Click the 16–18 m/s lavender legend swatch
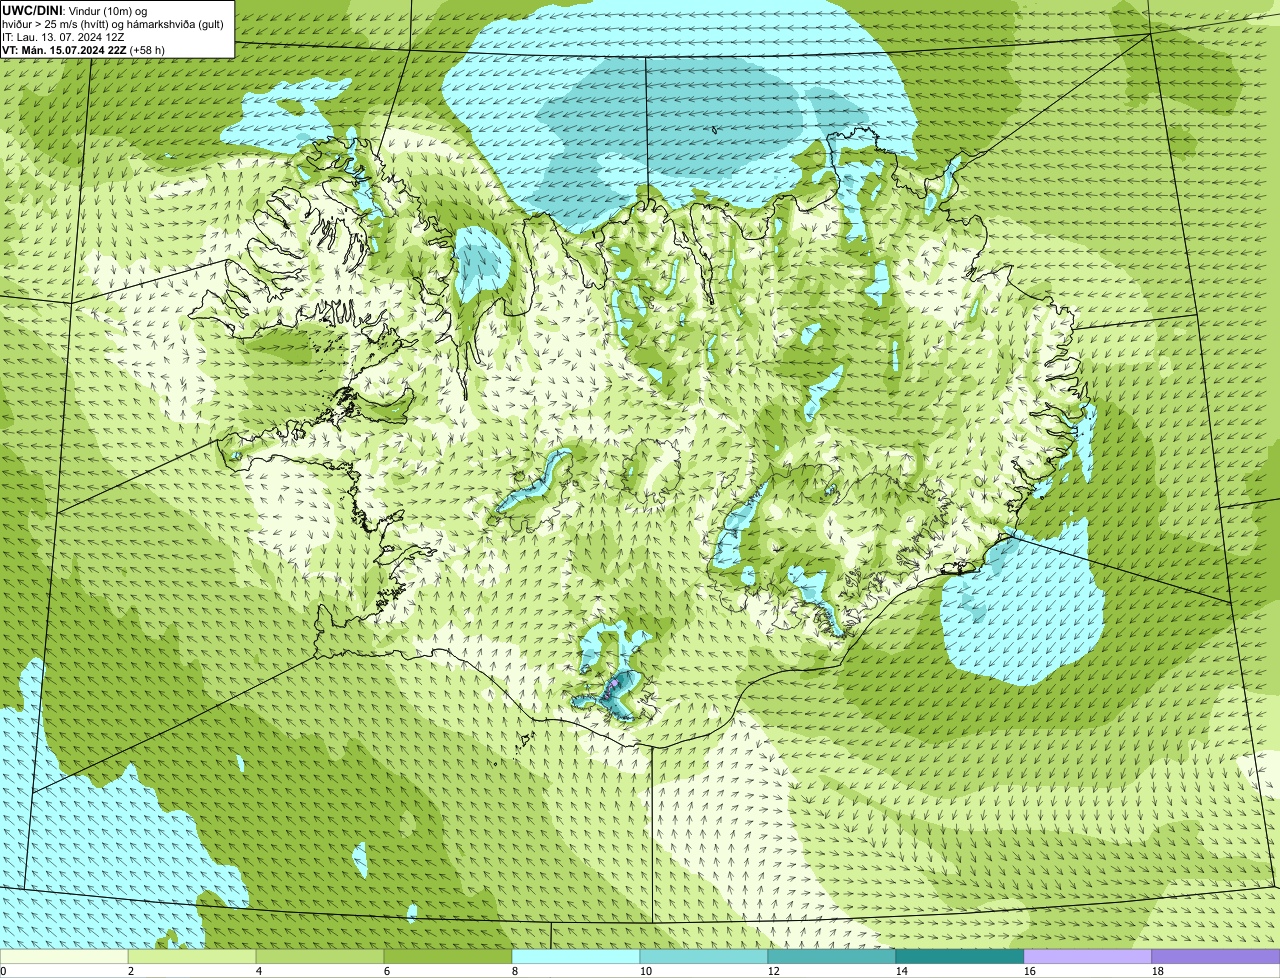 click(1088, 957)
